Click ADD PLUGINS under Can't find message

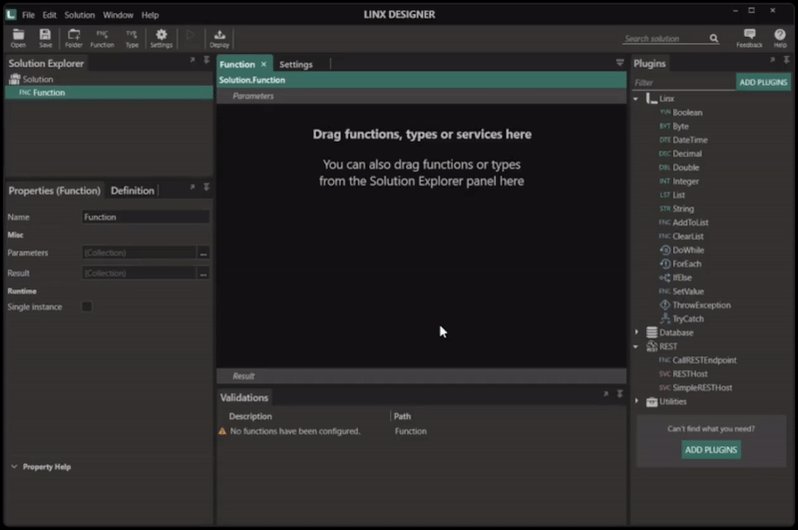coord(711,450)
